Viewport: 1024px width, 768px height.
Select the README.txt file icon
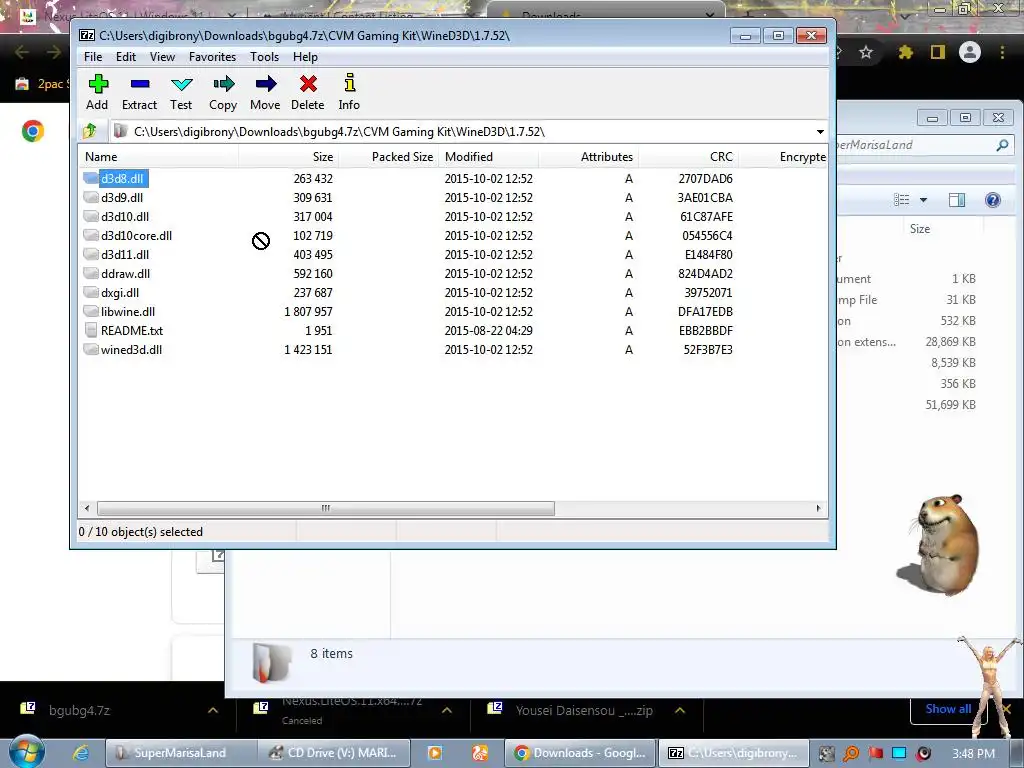(x=91, y=330)
